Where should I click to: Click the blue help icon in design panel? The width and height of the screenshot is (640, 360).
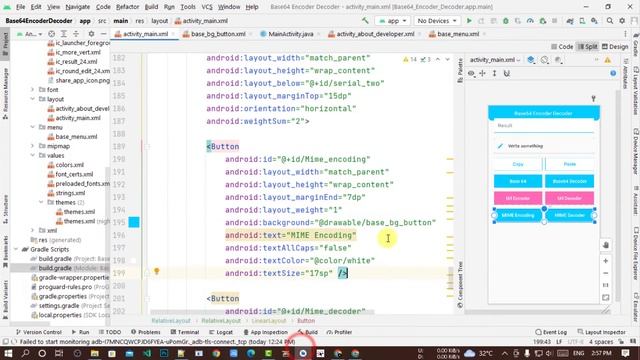pos(613,73)
